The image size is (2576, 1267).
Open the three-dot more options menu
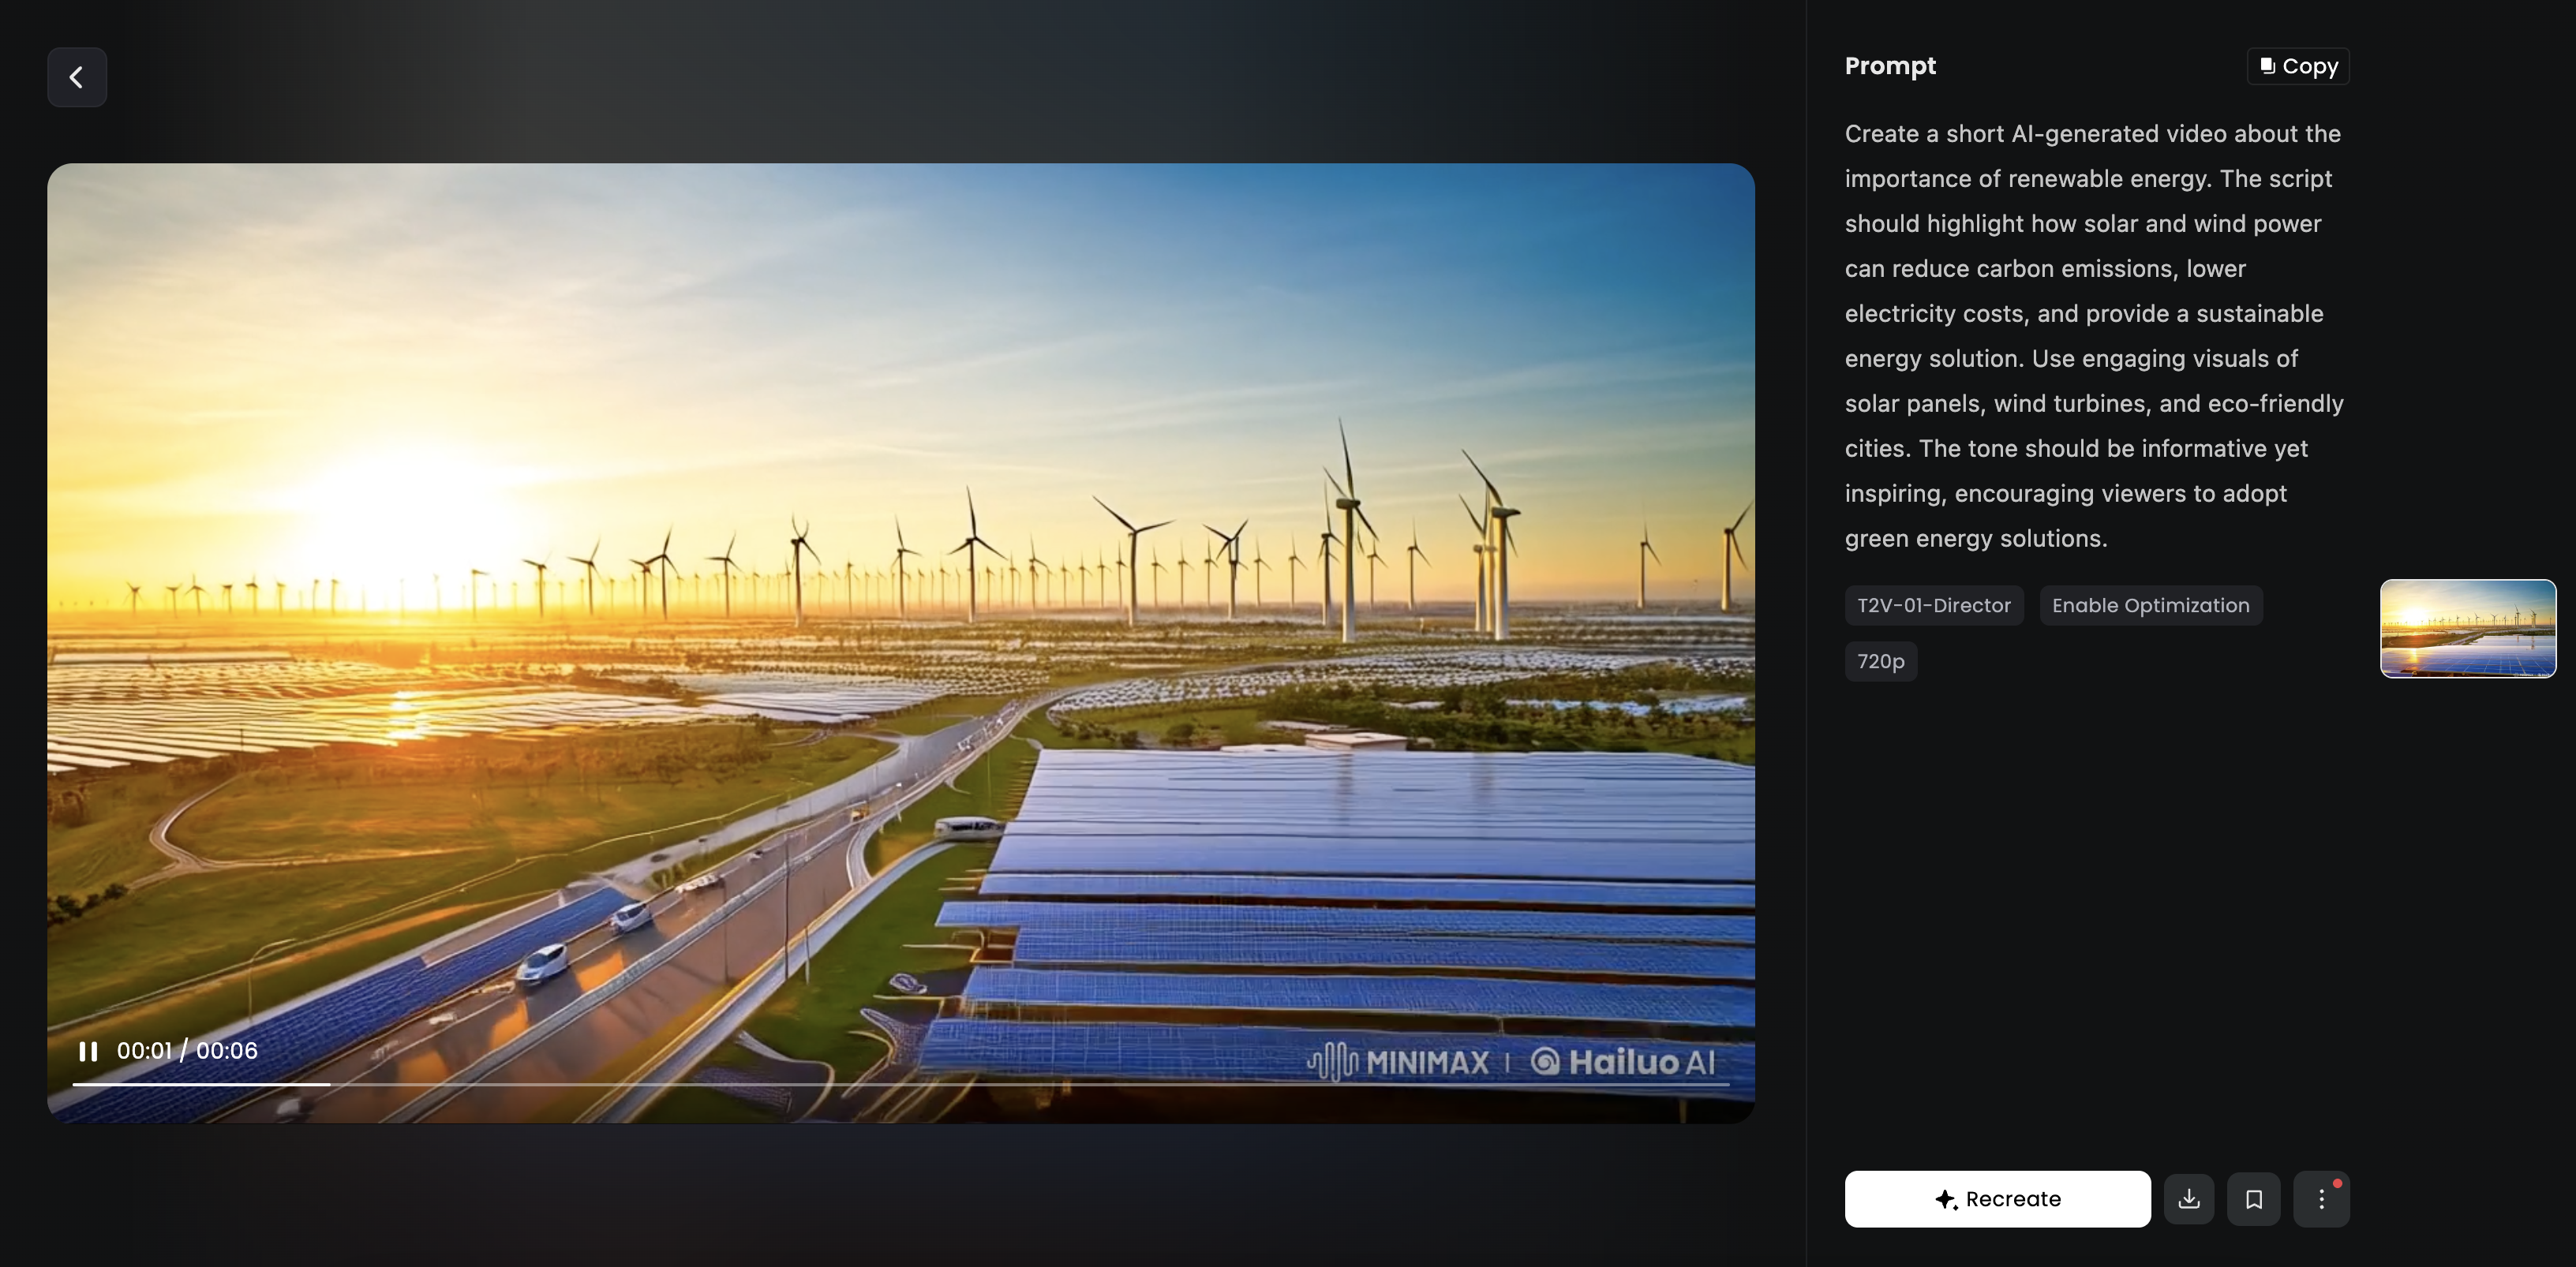coord(2321,1199)
